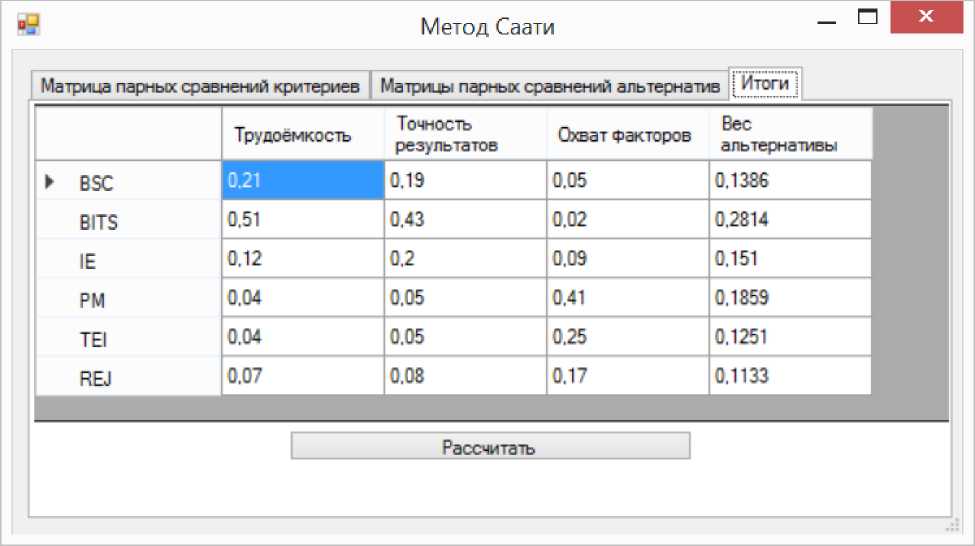Click the Охват факторов column header

point(627,135)
